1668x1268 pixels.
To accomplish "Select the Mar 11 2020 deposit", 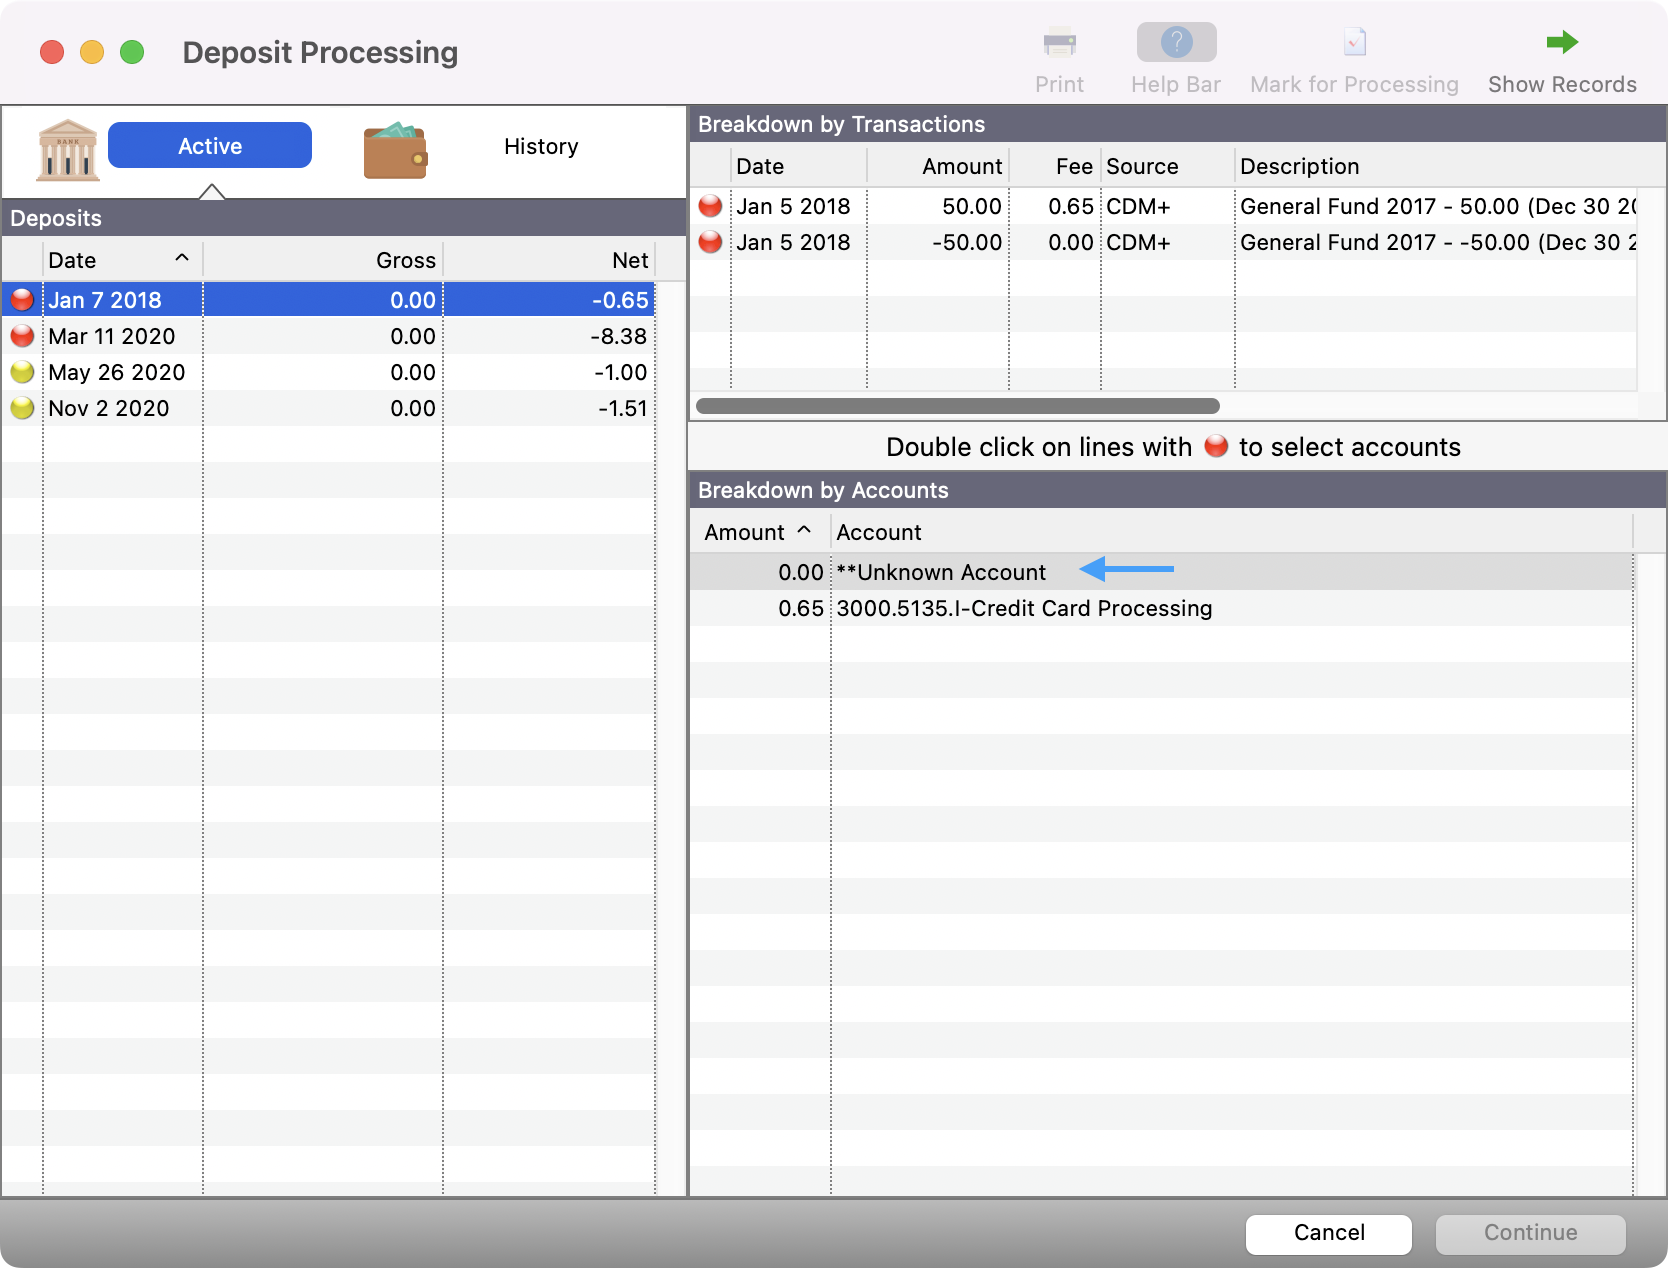I will coord(112,336).
